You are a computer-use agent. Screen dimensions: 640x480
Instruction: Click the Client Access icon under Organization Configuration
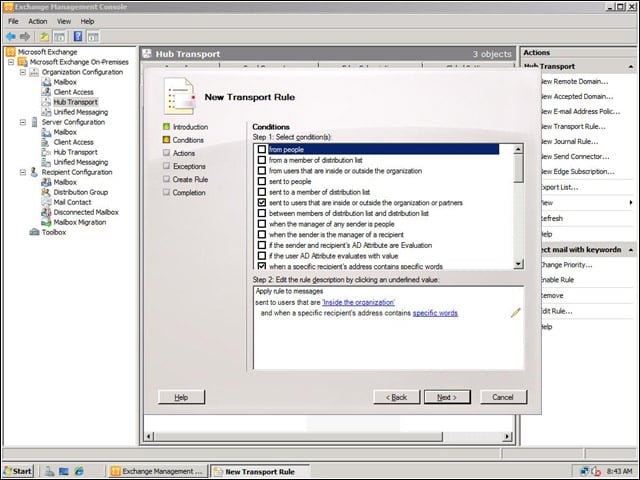pos(46,92)
